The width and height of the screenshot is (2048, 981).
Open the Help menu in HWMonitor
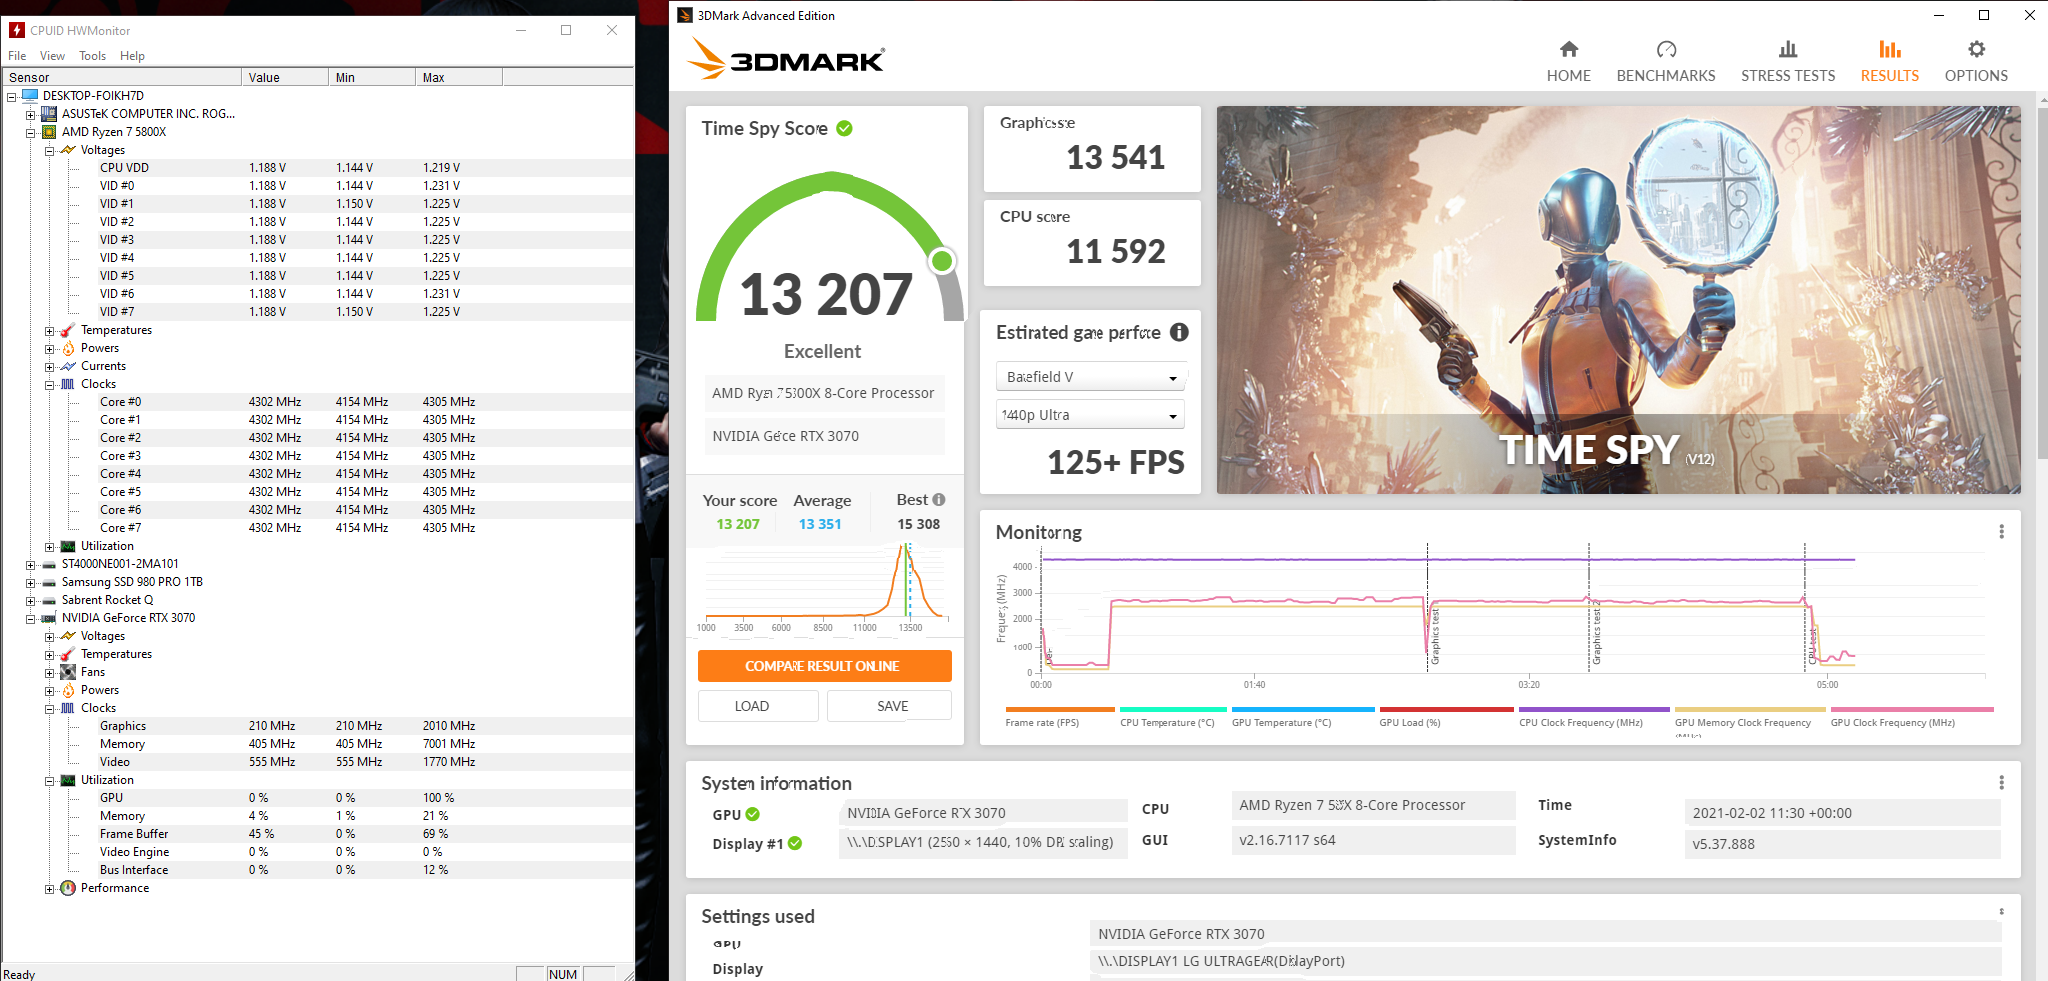pos(132,56)
